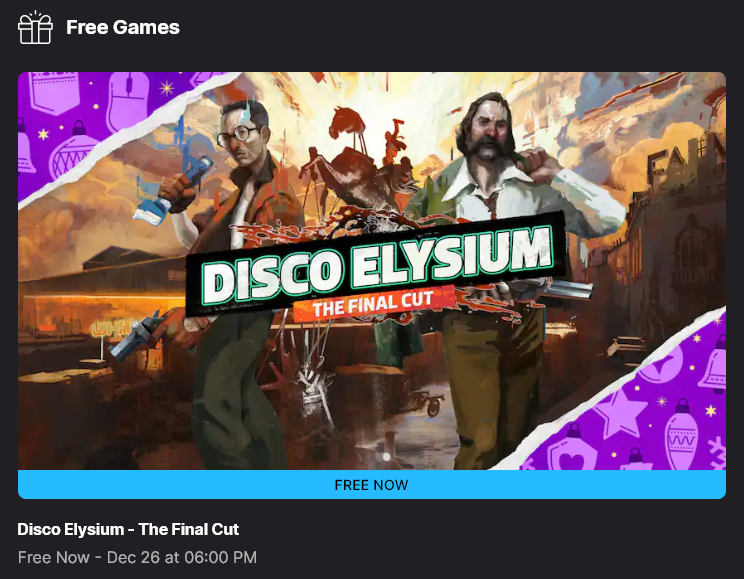Viewport: 744px width, 579px height.
Task: Click the small motor carriage on the street
Action: 427,402
